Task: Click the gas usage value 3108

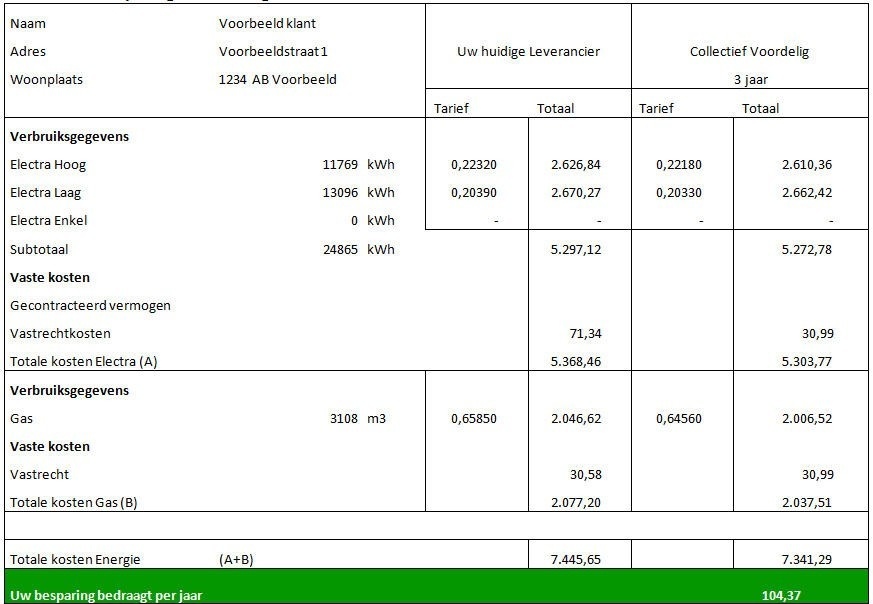Action: tap(343, 418)
